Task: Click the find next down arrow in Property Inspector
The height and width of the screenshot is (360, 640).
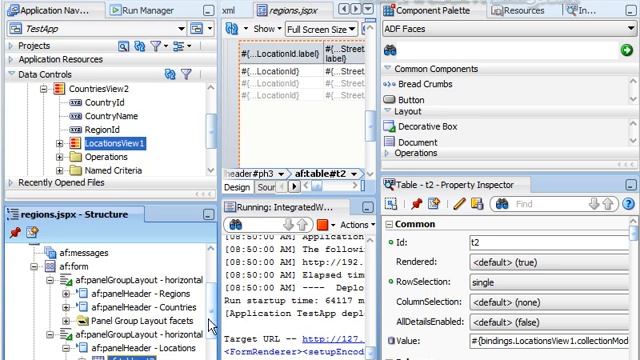Action: tap(594, 204)
